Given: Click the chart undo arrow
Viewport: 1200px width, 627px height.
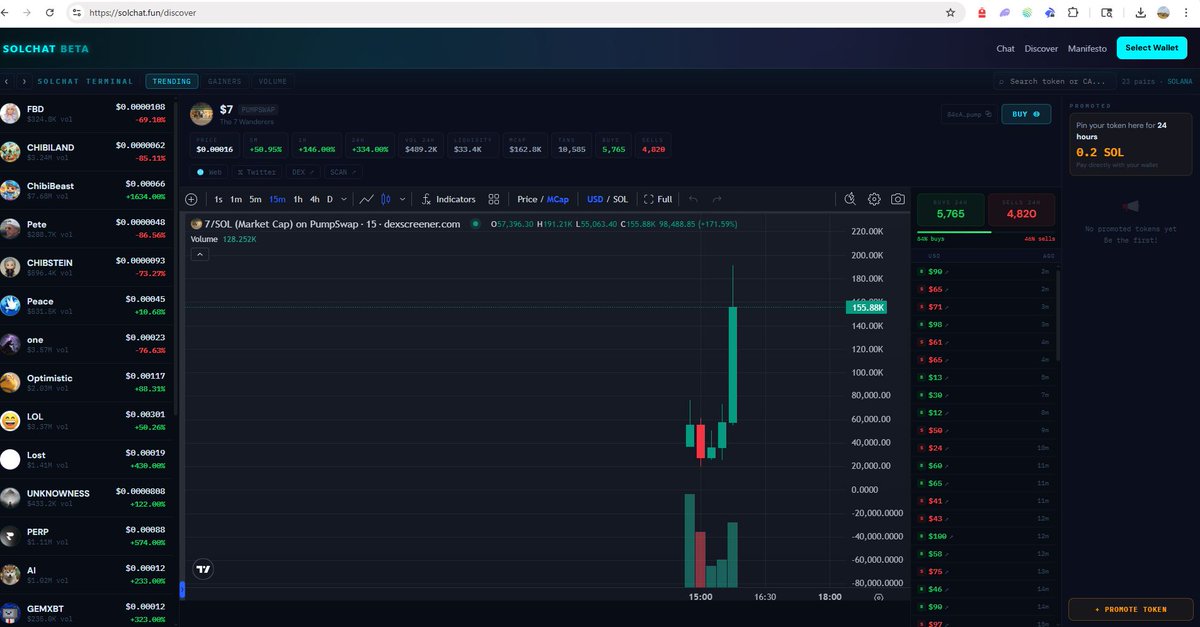Looking at the screenshot, I should (x=693, y=199).
